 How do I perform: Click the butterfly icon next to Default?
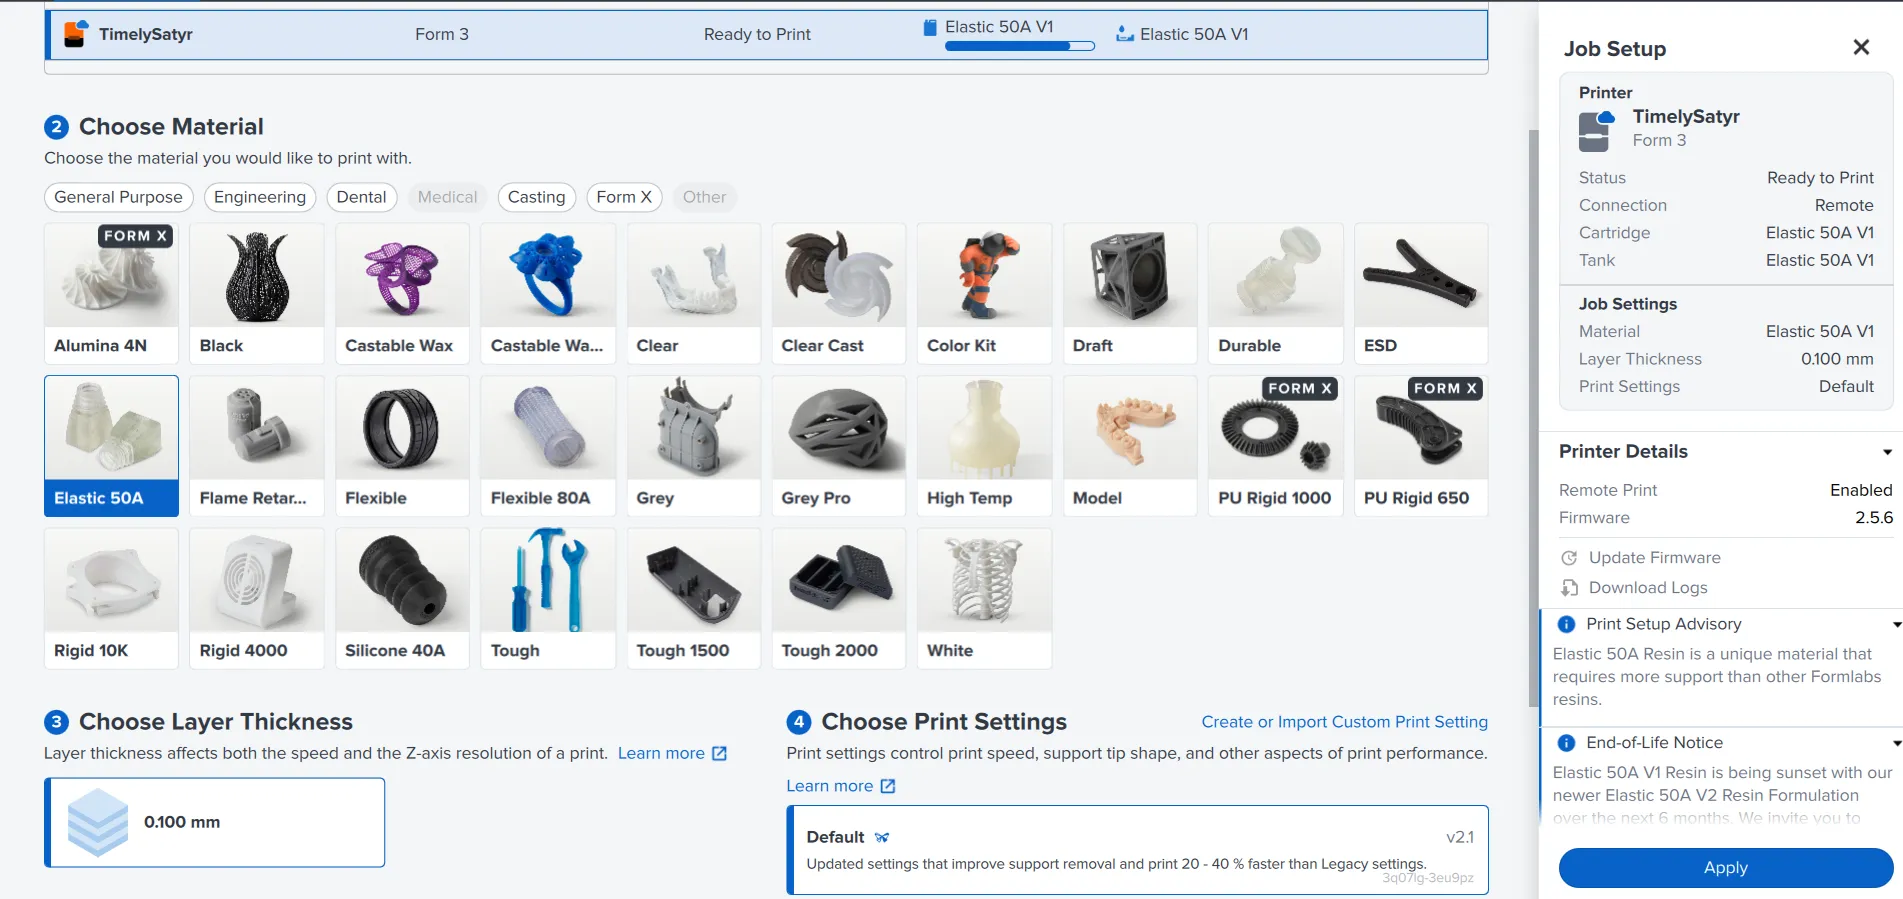[x=881, y=838]
